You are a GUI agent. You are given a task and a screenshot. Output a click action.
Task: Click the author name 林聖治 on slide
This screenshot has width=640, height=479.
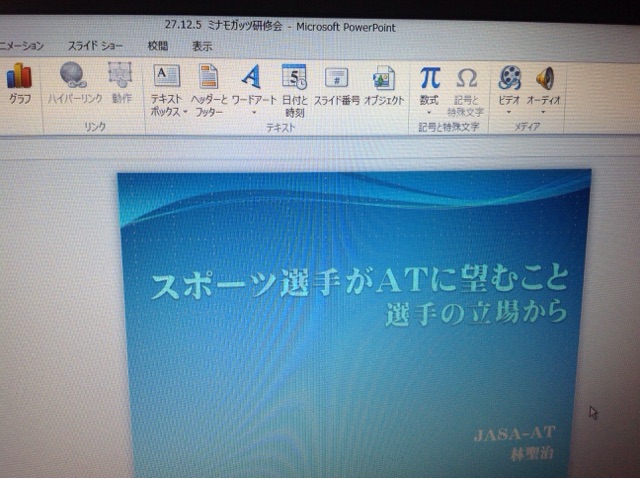point(532,454)
